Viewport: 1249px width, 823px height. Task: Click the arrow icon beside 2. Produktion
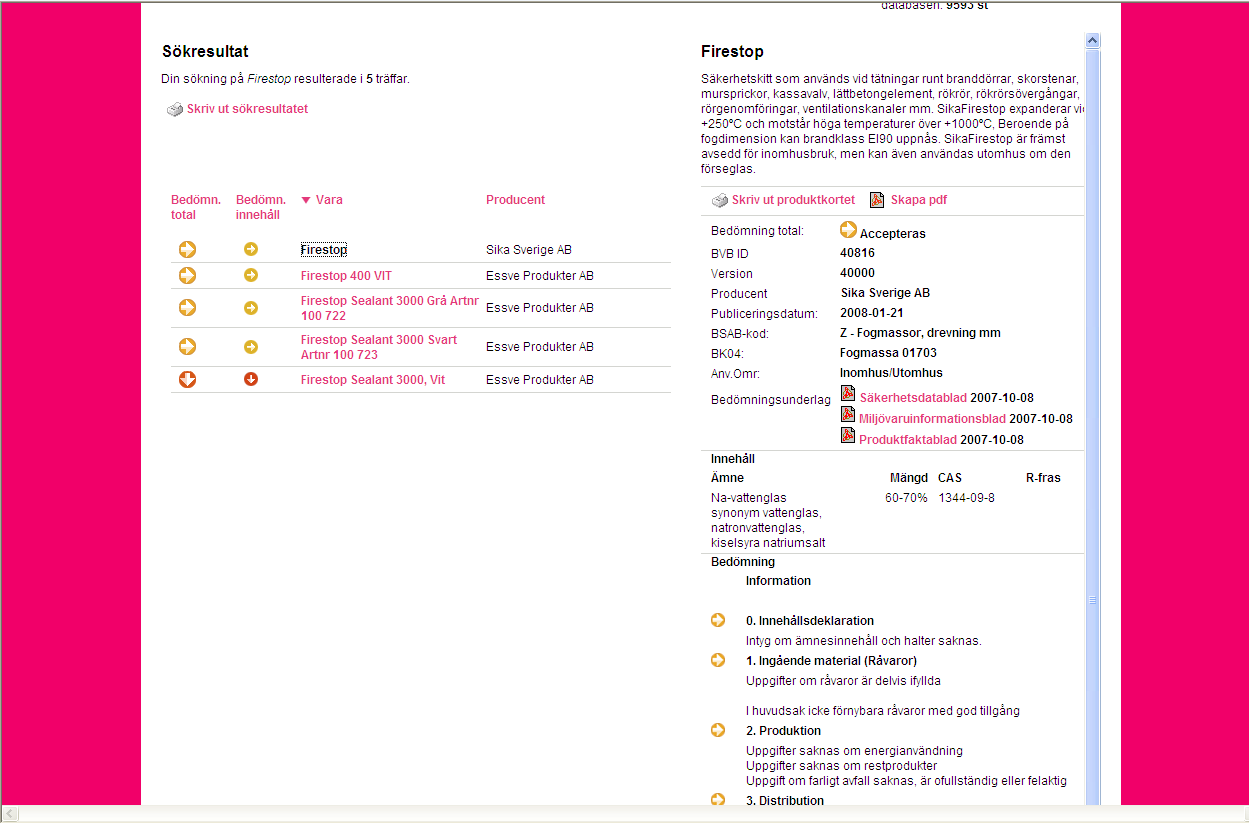point(718,730)
